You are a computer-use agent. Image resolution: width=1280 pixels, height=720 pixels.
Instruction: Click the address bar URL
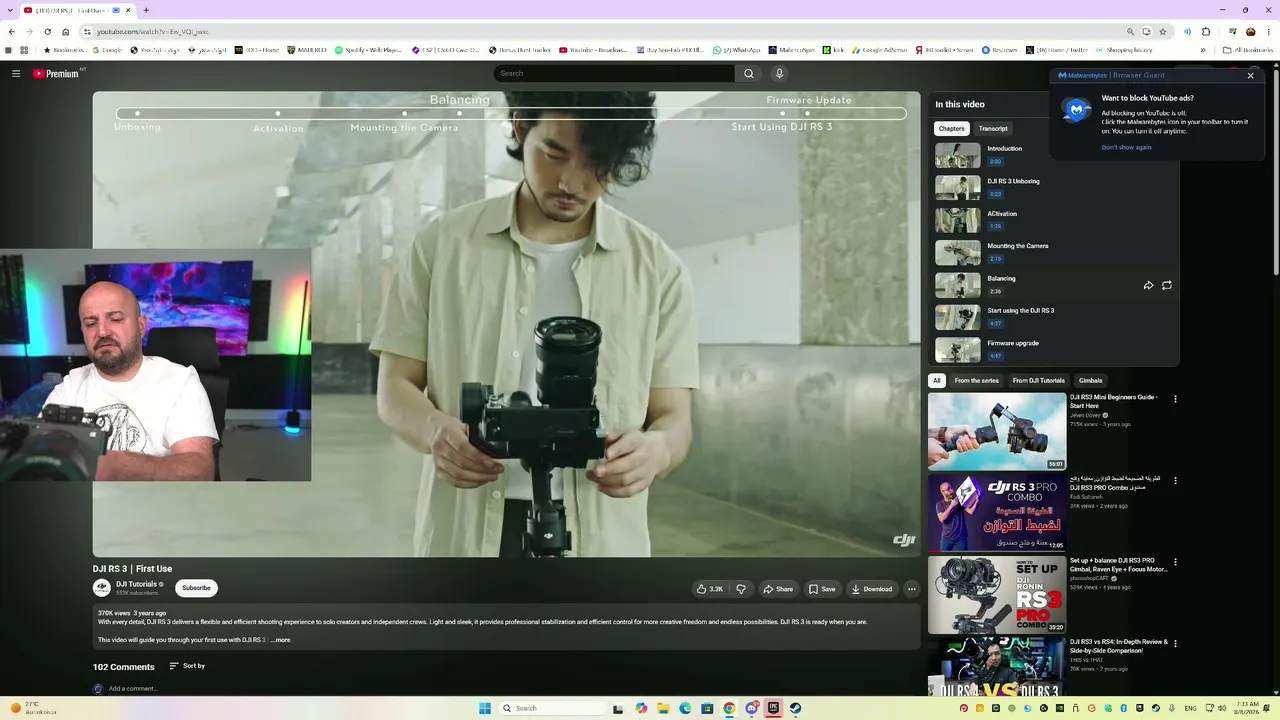[152, 32]
